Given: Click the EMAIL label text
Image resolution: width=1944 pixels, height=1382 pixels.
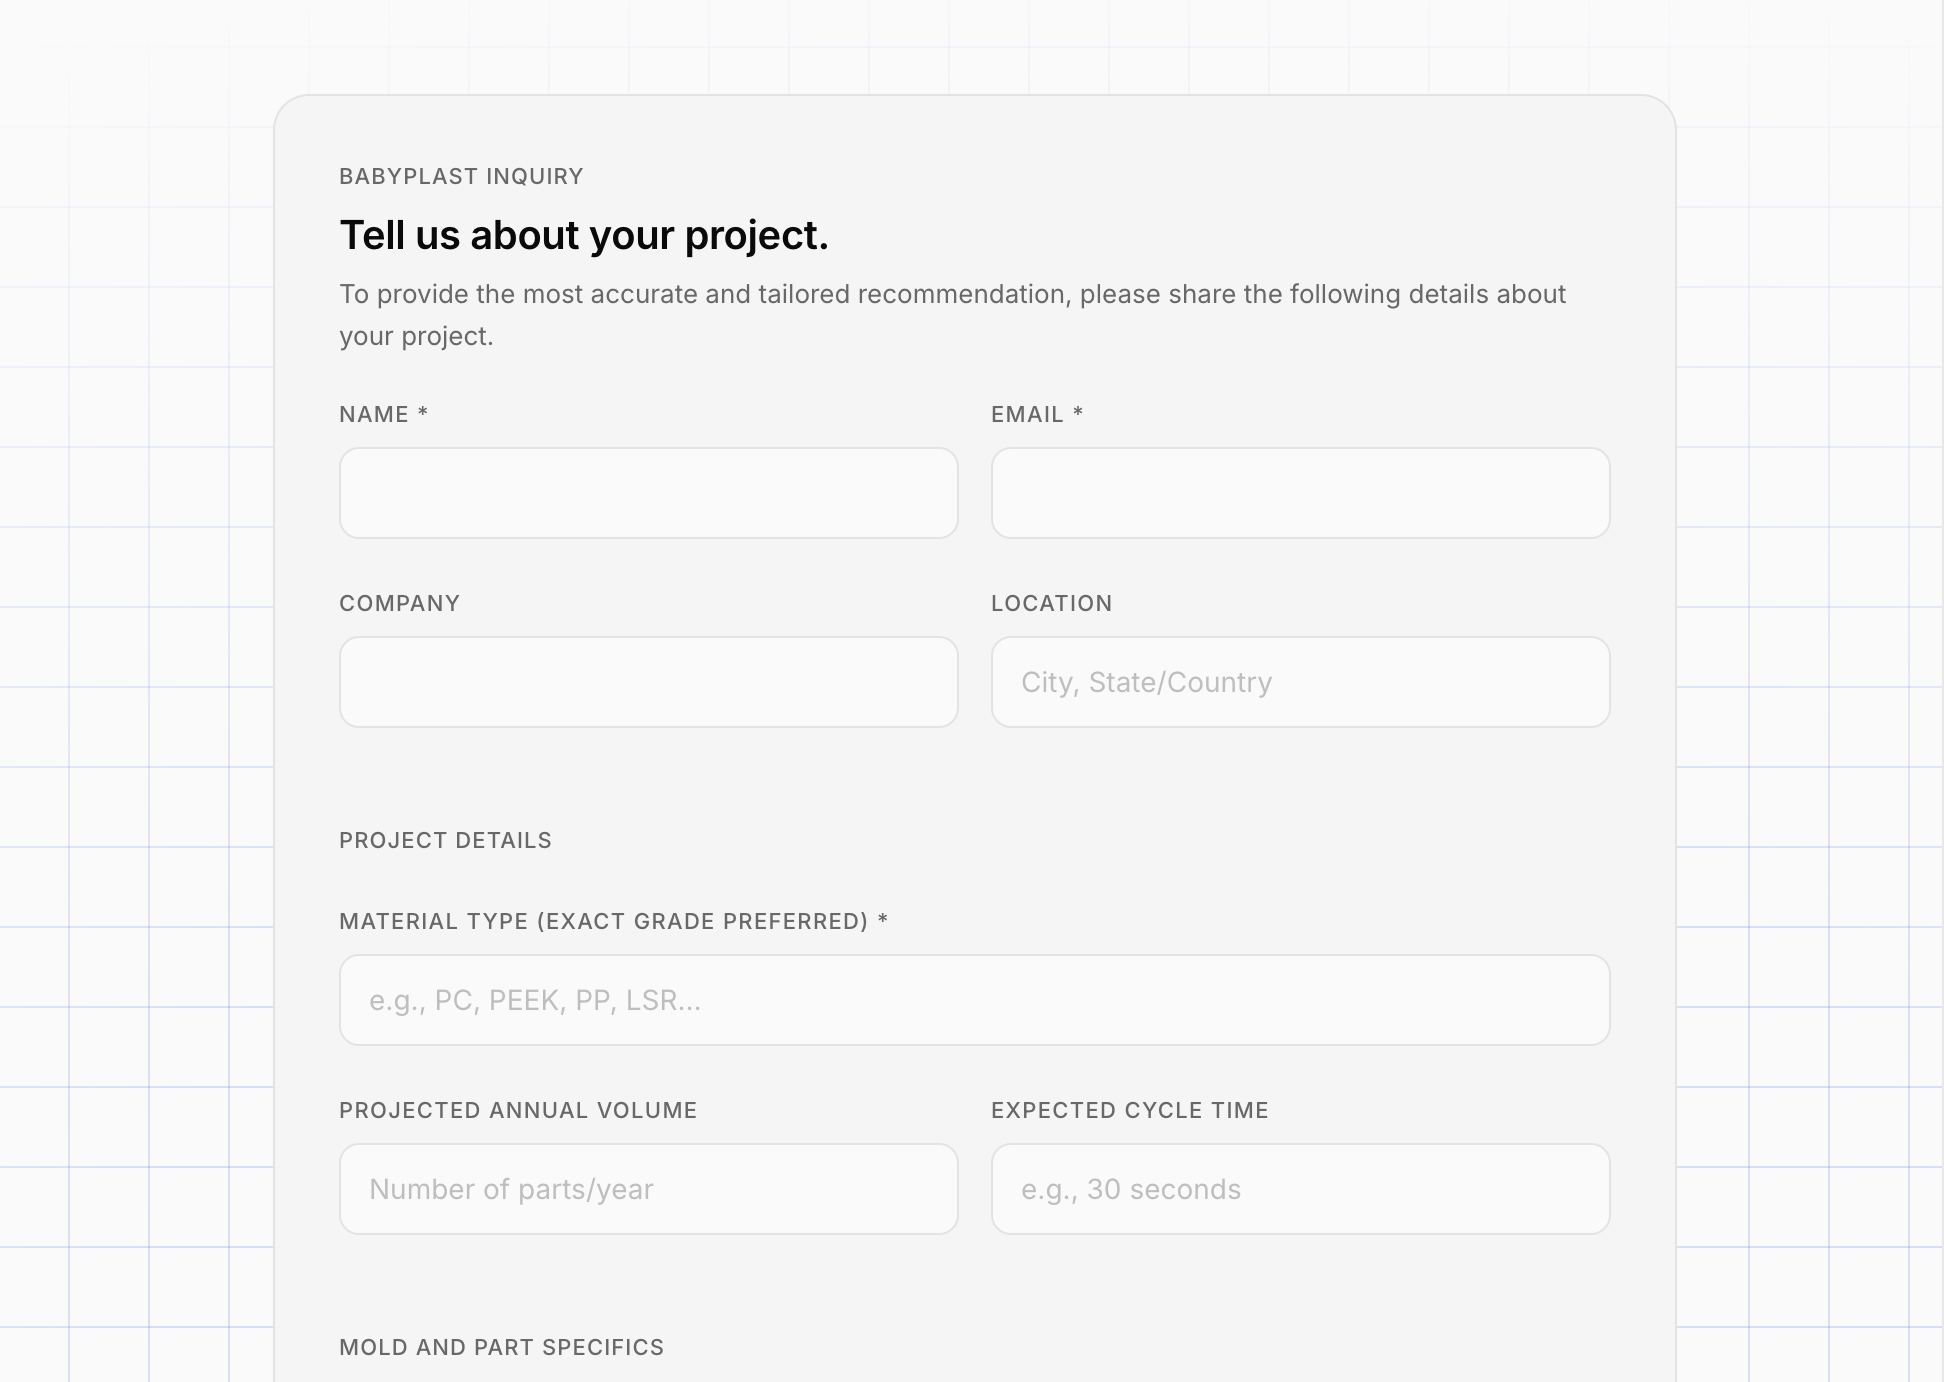Looking at the screenshot, I should [1027, 415].
